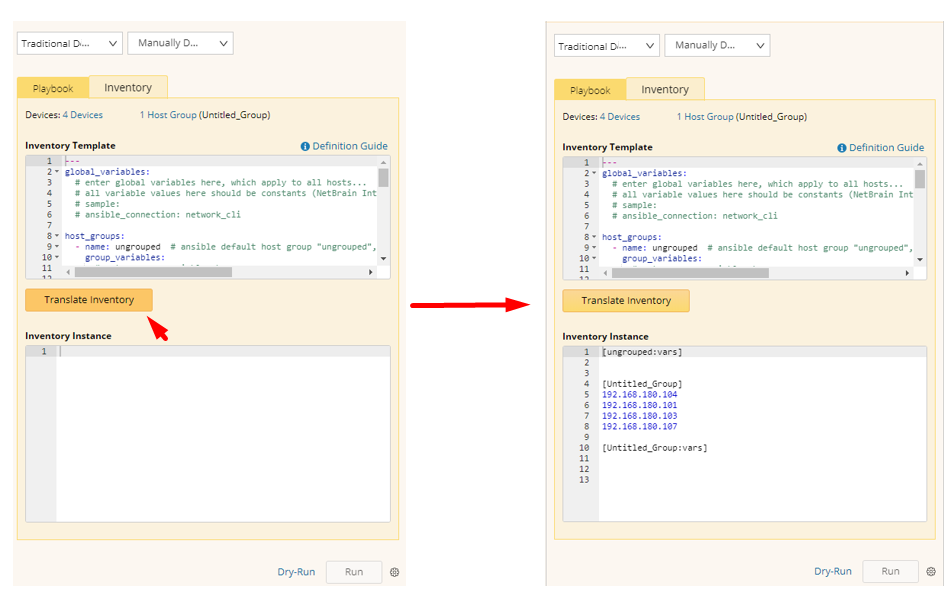Click IP address 192.168.180.107 in Inventory Instance
Screen dimensions: 952x597
click(x=639, y=426)
